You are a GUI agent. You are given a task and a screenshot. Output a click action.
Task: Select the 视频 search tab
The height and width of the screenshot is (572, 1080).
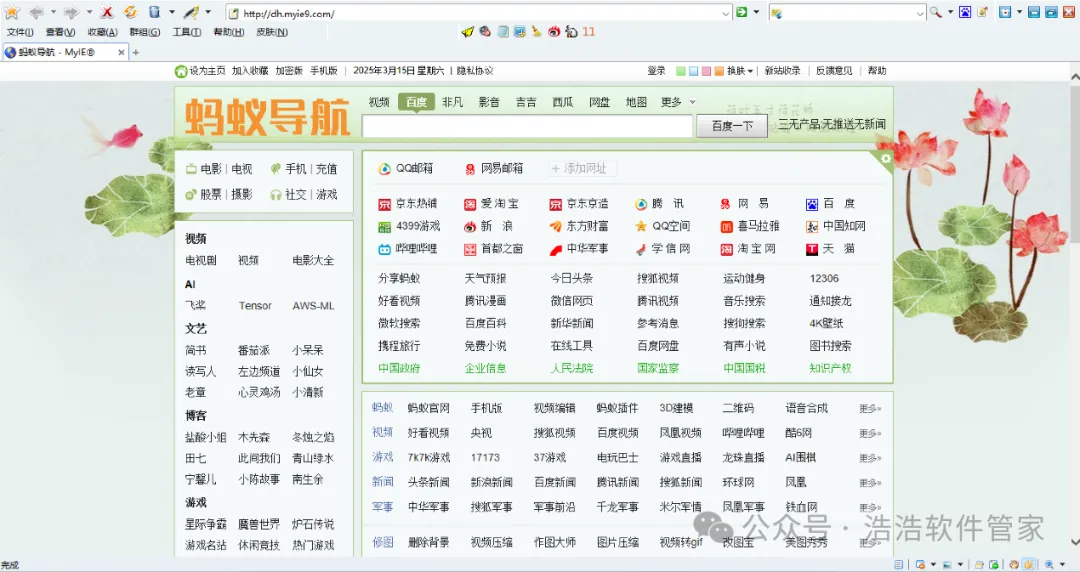click(x=379, y=102)
